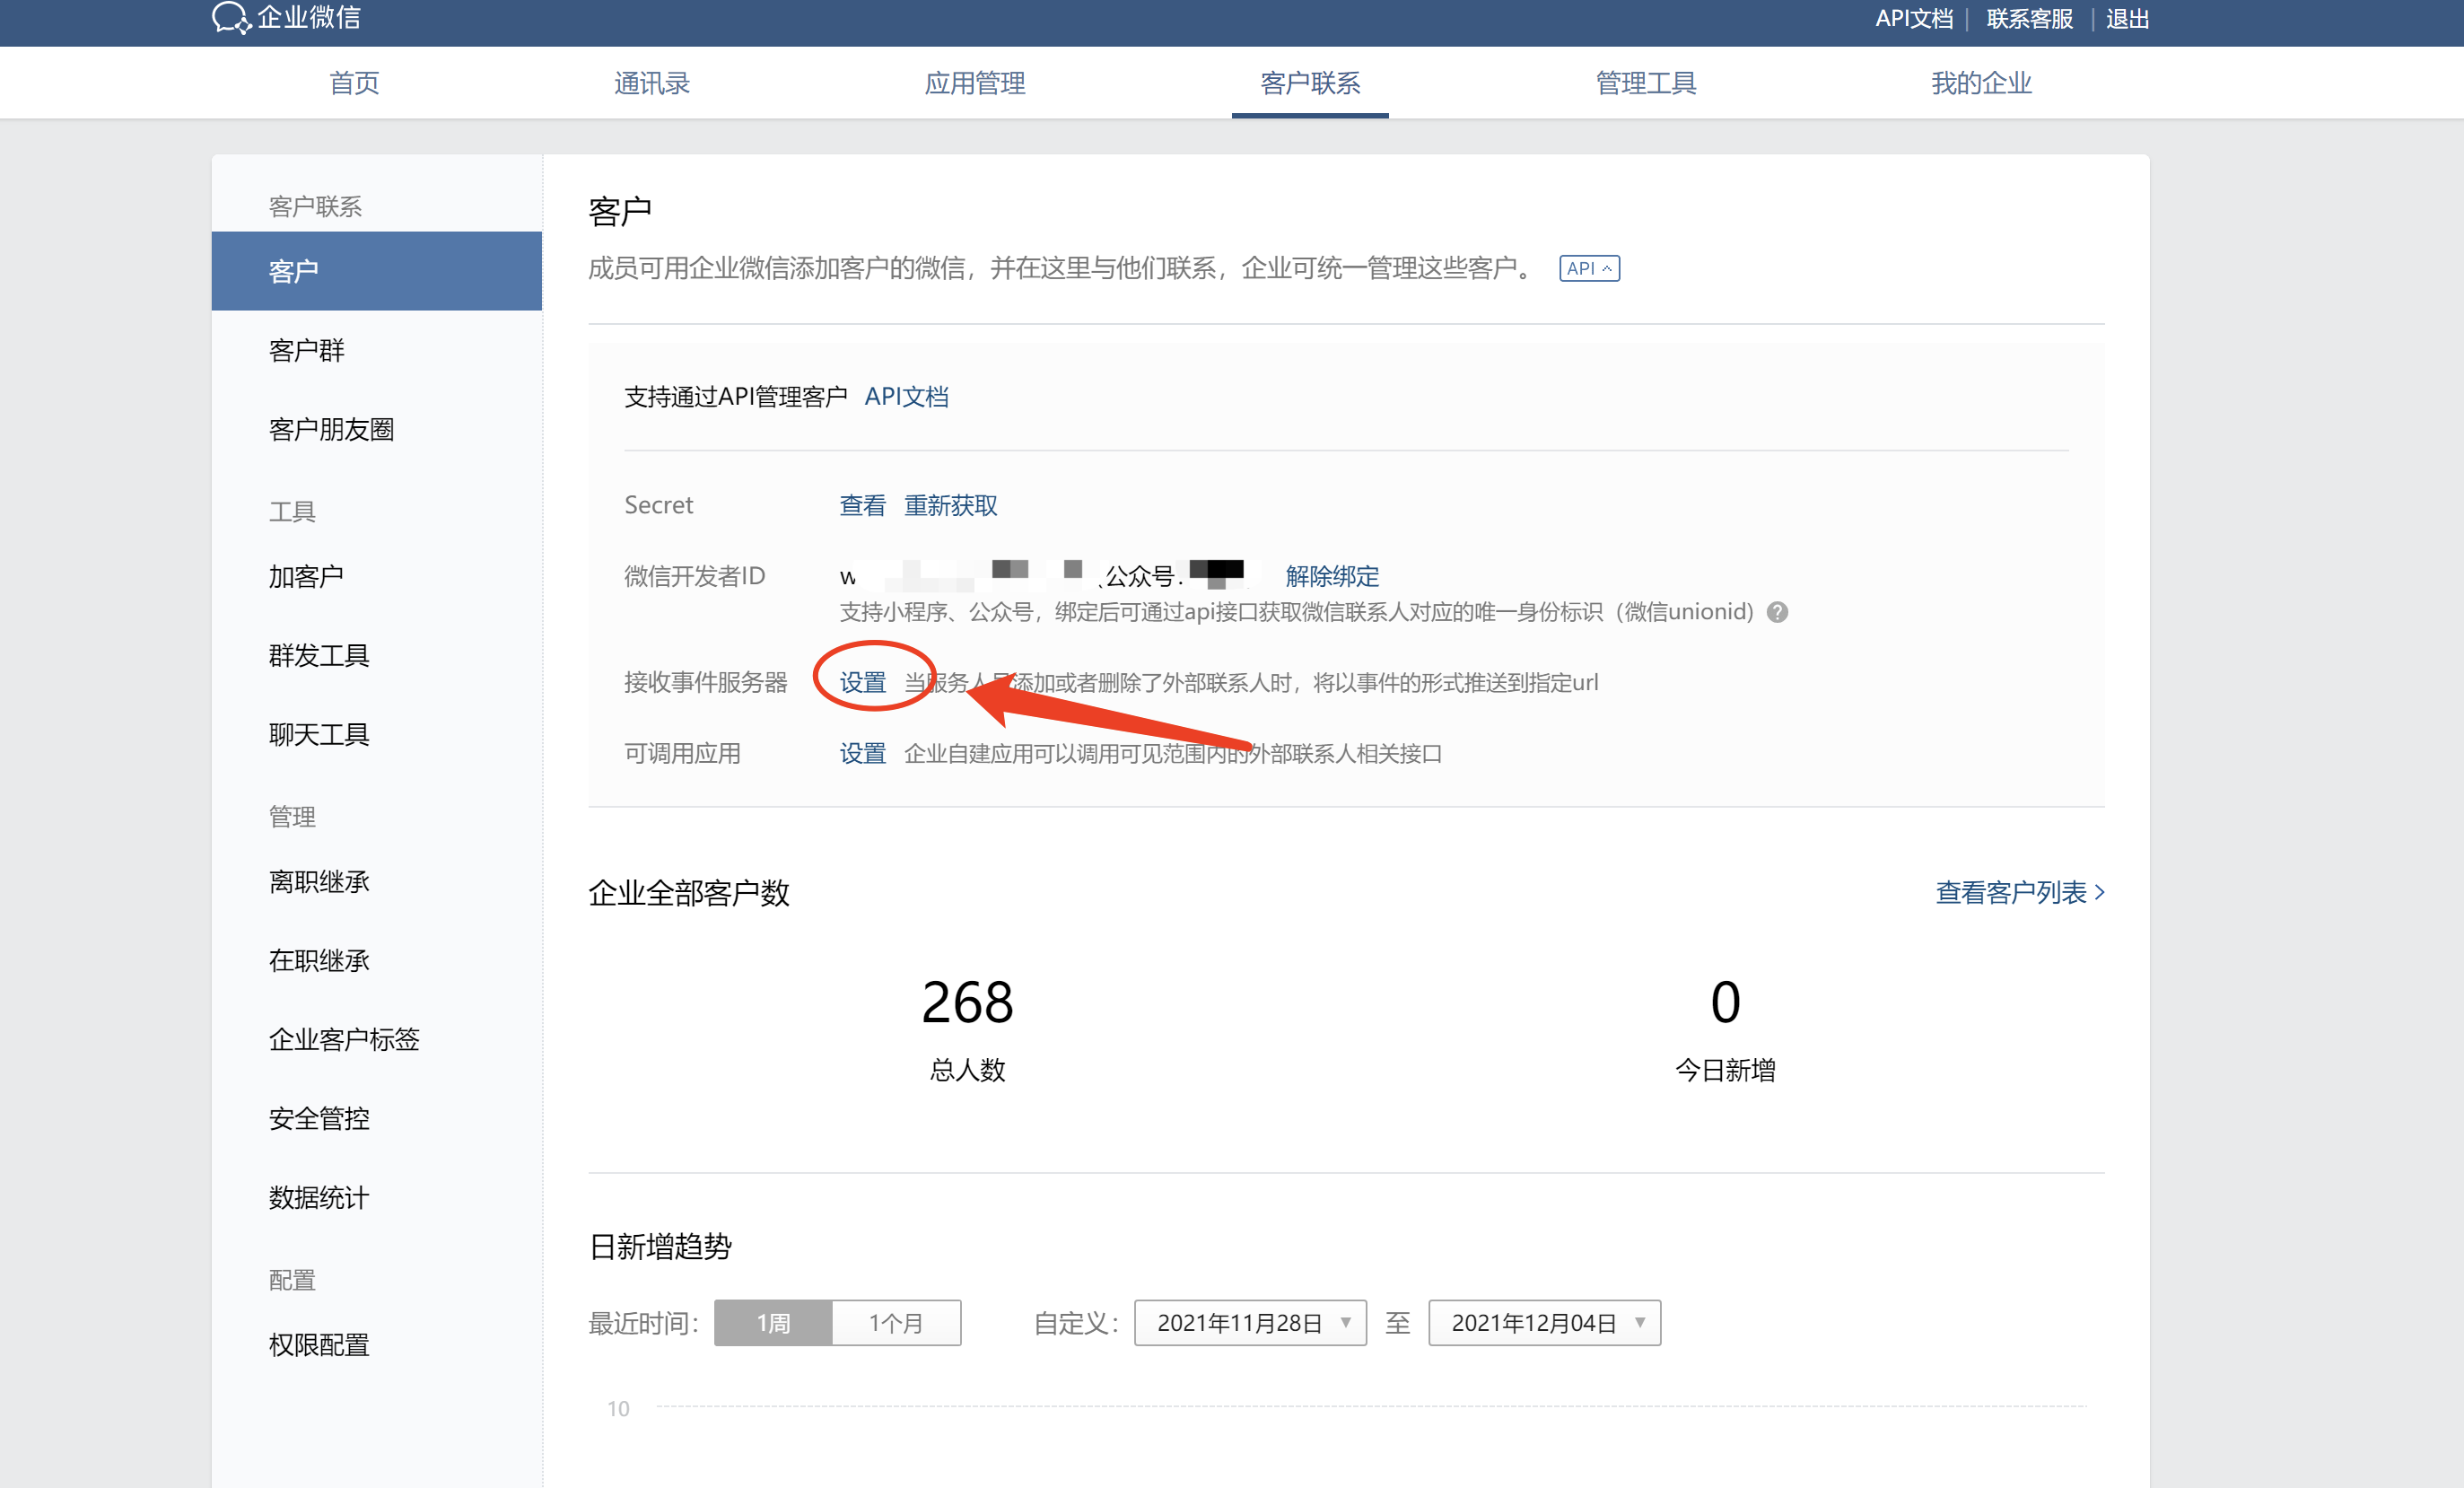Open API文档 link in the API section
2464x1488 pixels.
906,397
